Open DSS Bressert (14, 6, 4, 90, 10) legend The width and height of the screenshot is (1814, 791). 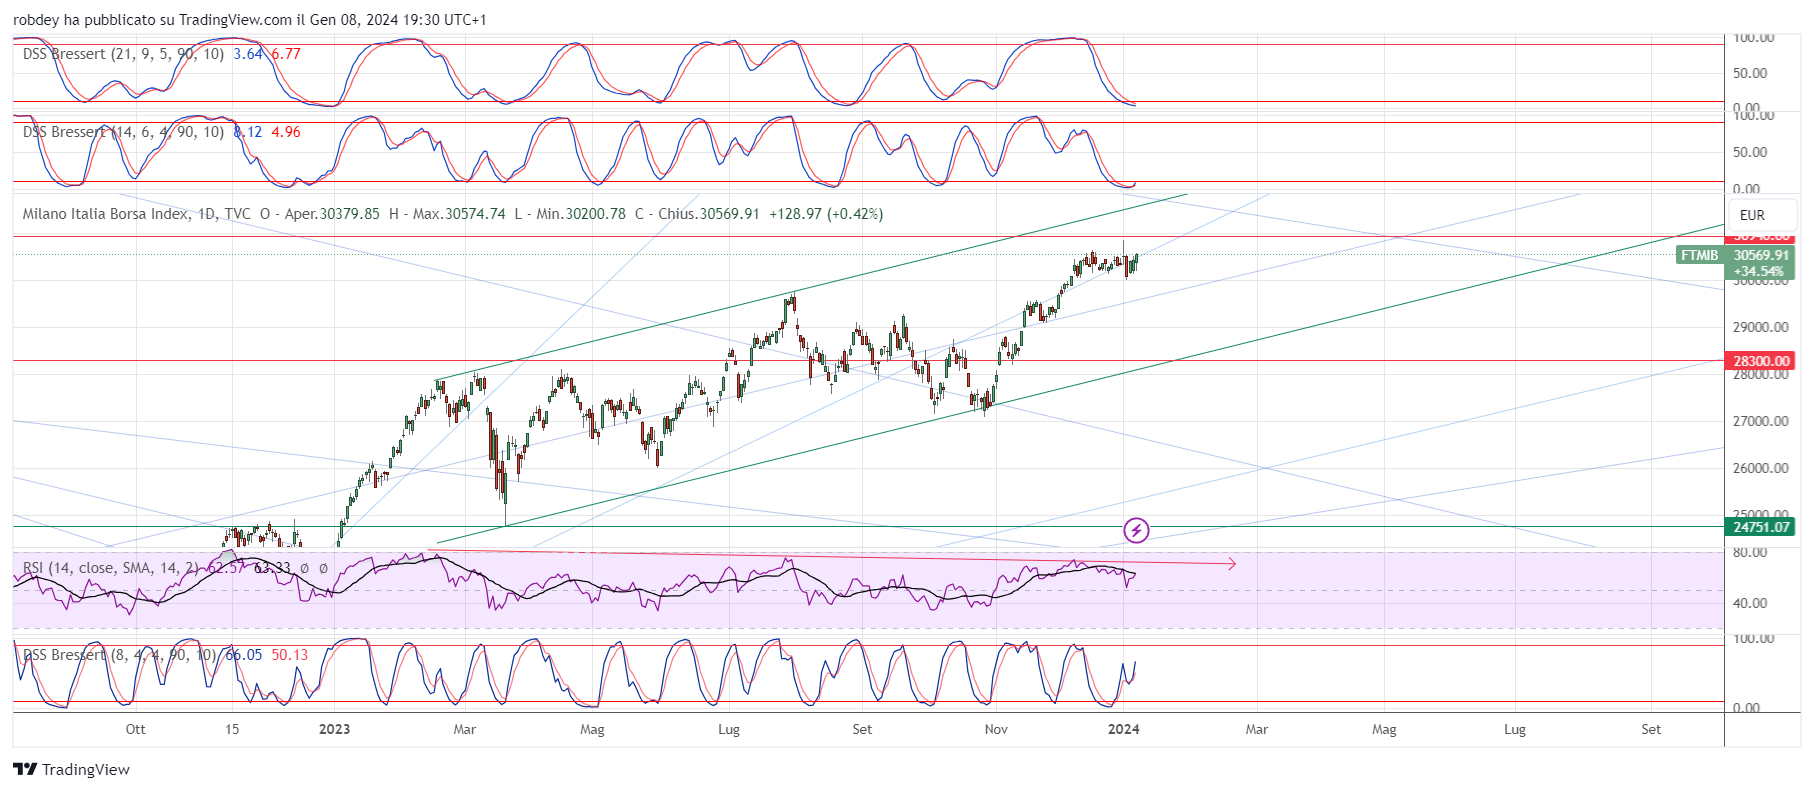(x=123, y=132)
